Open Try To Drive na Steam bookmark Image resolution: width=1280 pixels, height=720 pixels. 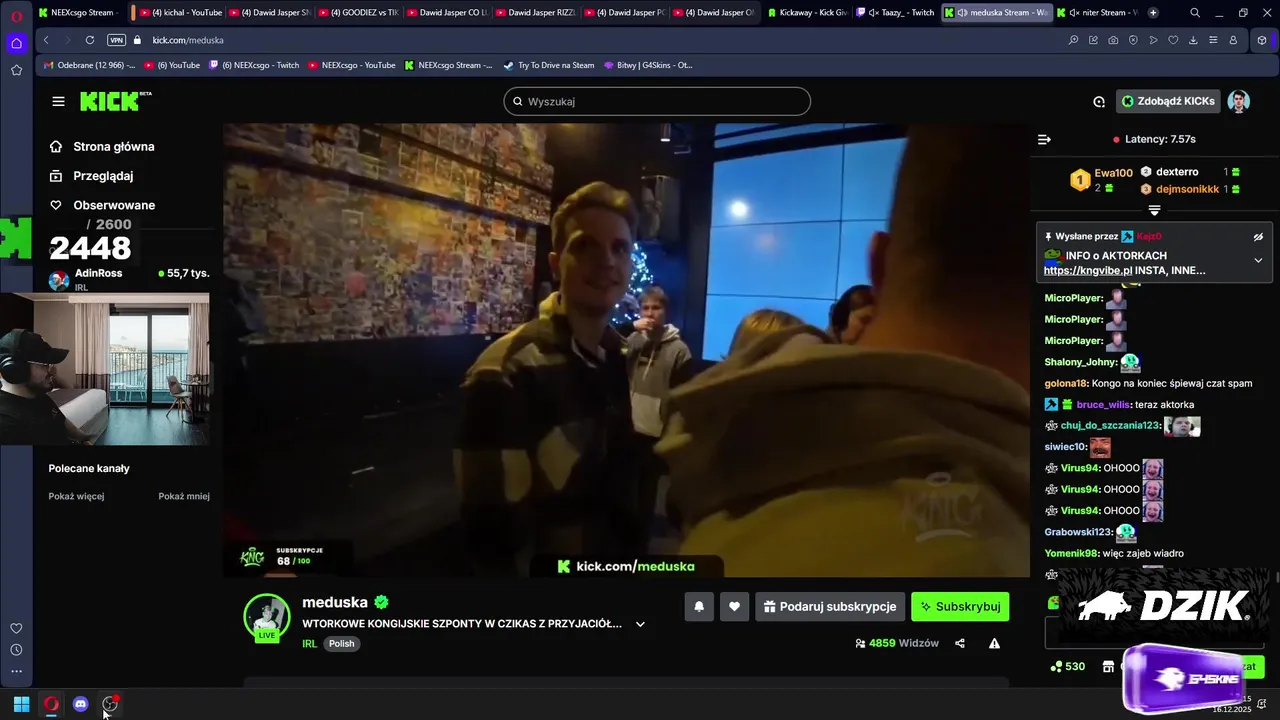(549, 65)
